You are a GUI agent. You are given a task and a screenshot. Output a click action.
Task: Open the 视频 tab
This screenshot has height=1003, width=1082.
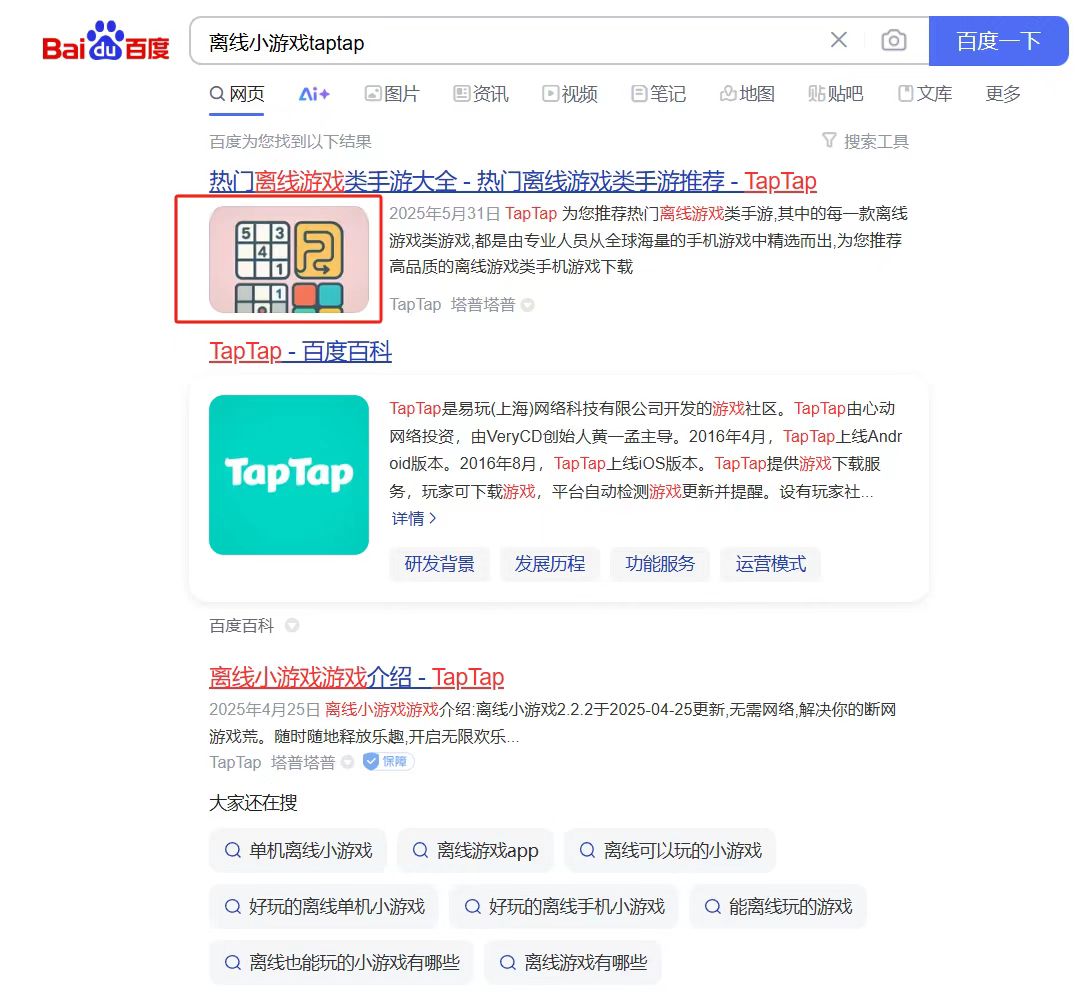coord(570,94)
